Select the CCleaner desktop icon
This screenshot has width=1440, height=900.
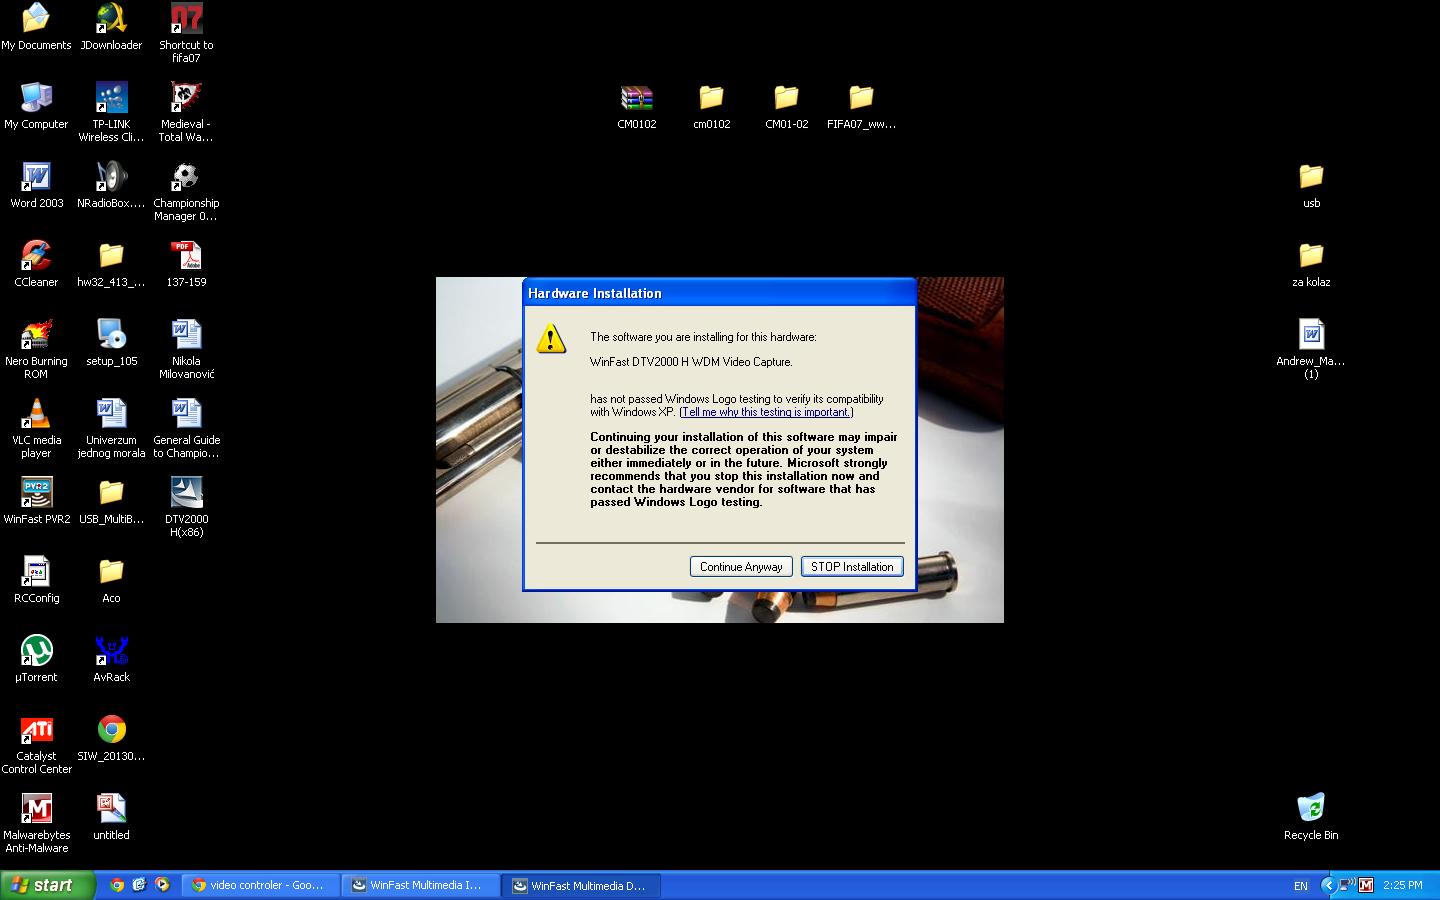[x=36, y=264]
